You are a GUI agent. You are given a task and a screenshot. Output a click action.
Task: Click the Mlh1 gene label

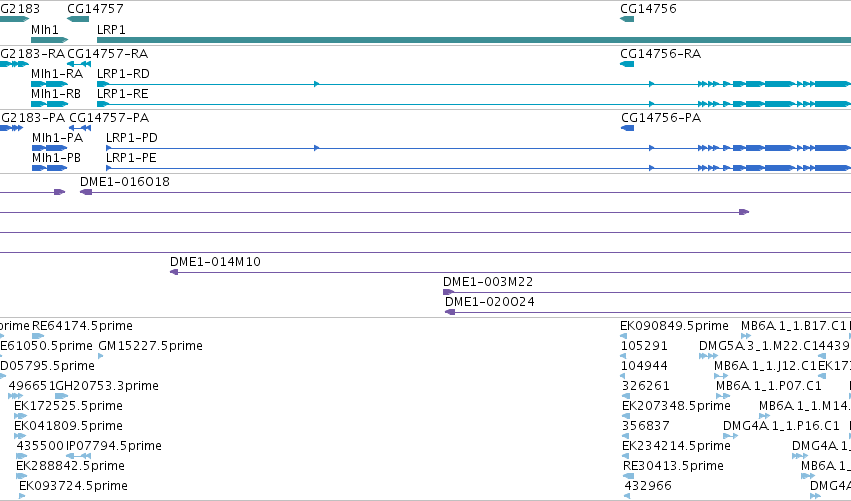click(x=45, y=29)
